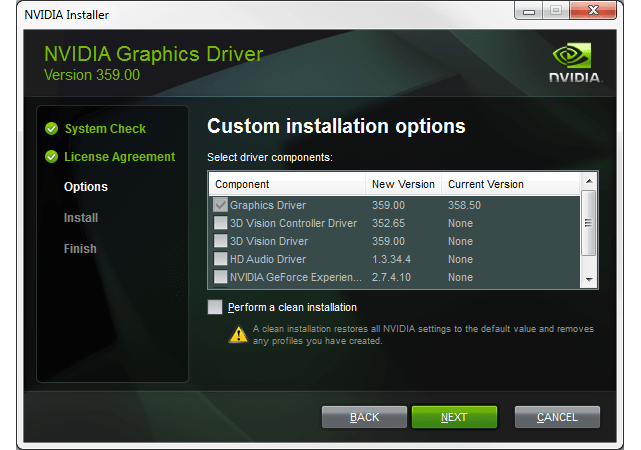Click the Version 359.00 header text
The width and height of the screenshot is (641, 450).
point(92,75)
